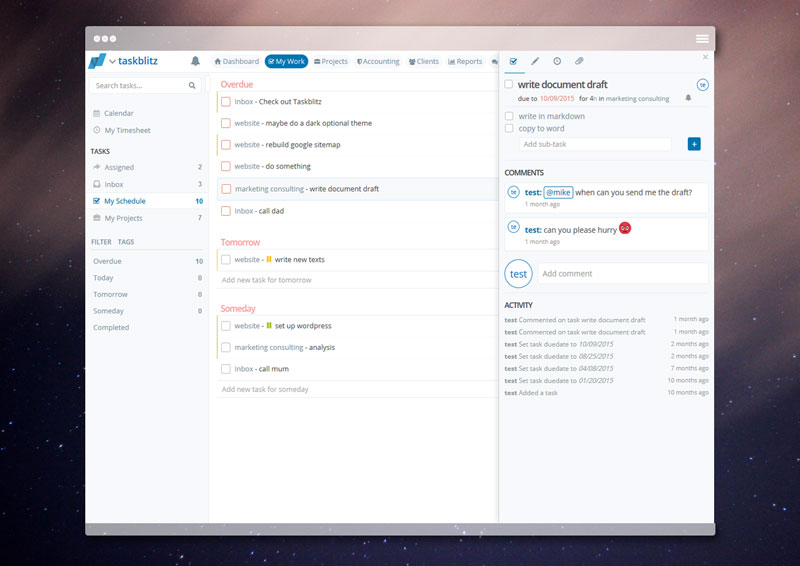Show Assigned tasks list

pos(147,167)
